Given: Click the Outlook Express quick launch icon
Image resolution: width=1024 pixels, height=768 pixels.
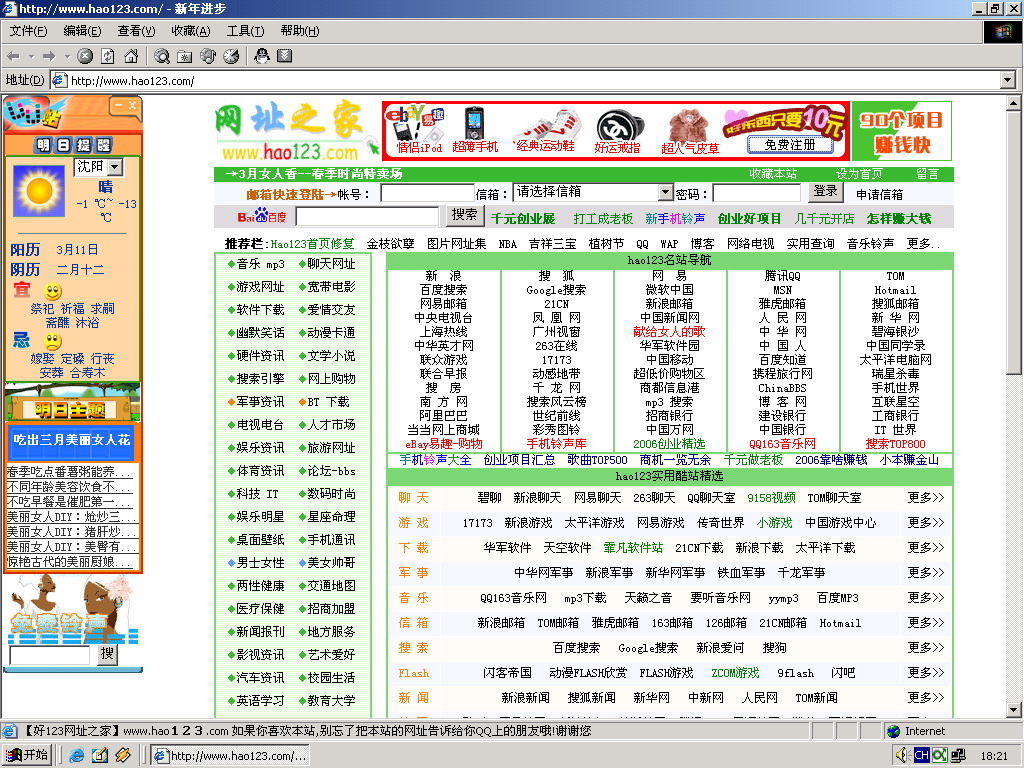Looking at the screenshot, I should (x=99, y=756).
